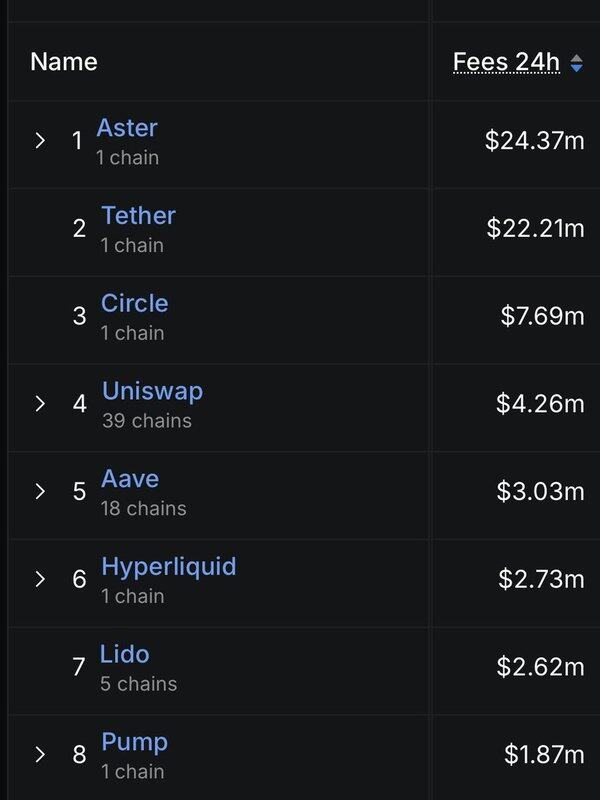
Task: Expand the Uniswap row chevron
Action: 40,404
